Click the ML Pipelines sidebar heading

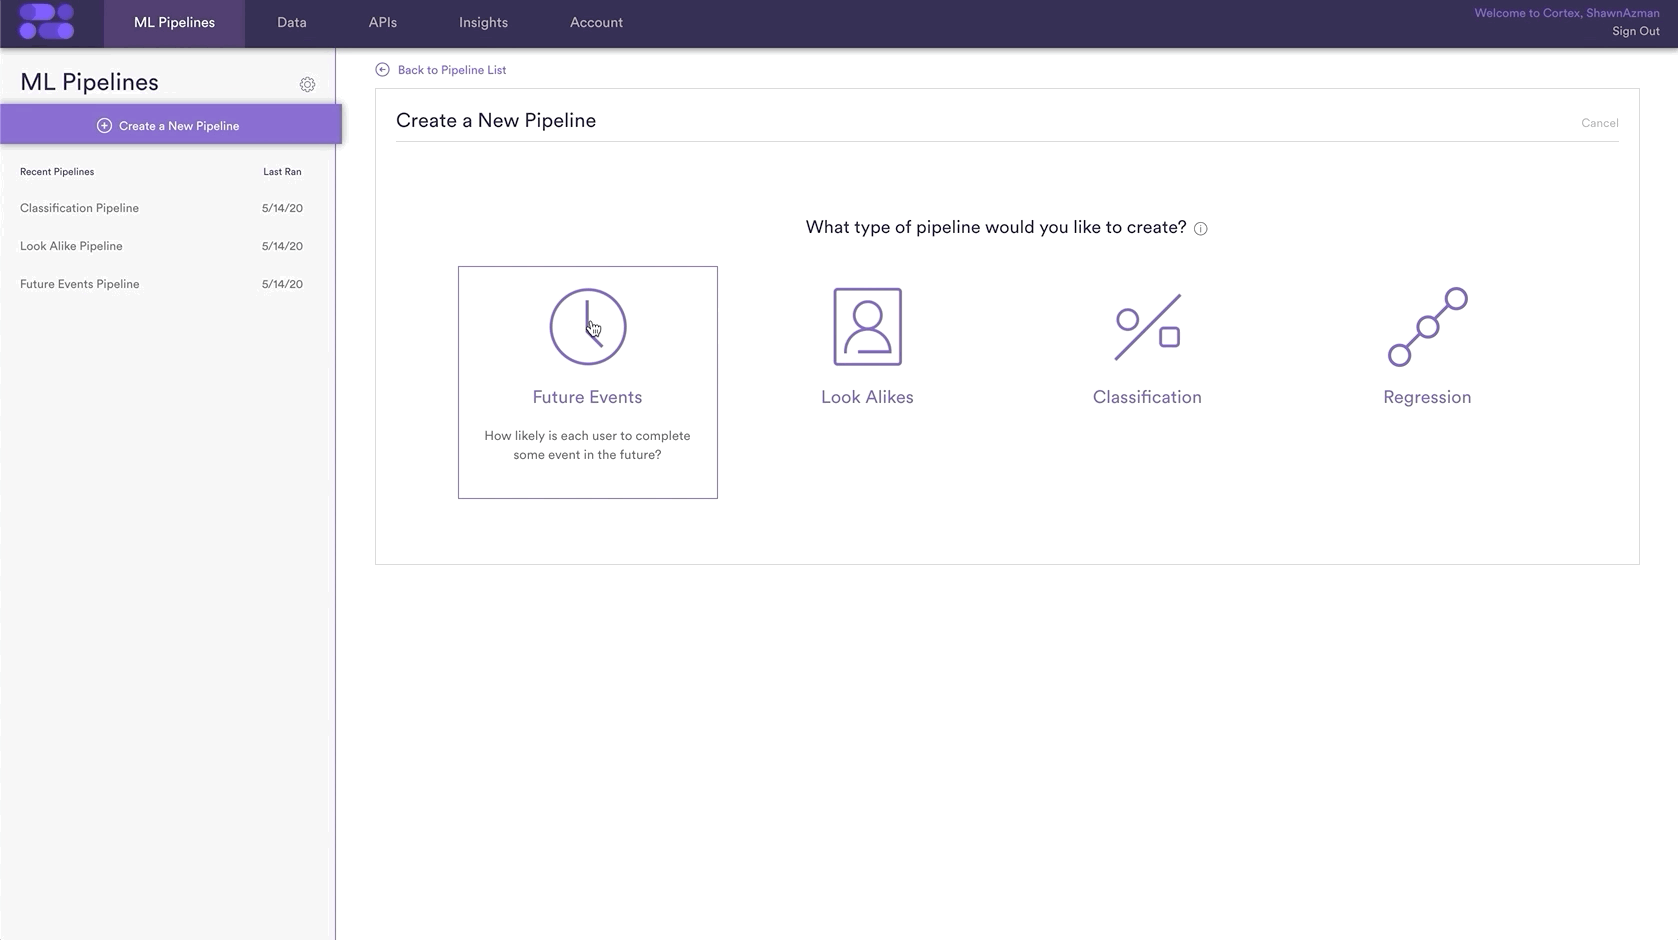(x=89, y=82)
